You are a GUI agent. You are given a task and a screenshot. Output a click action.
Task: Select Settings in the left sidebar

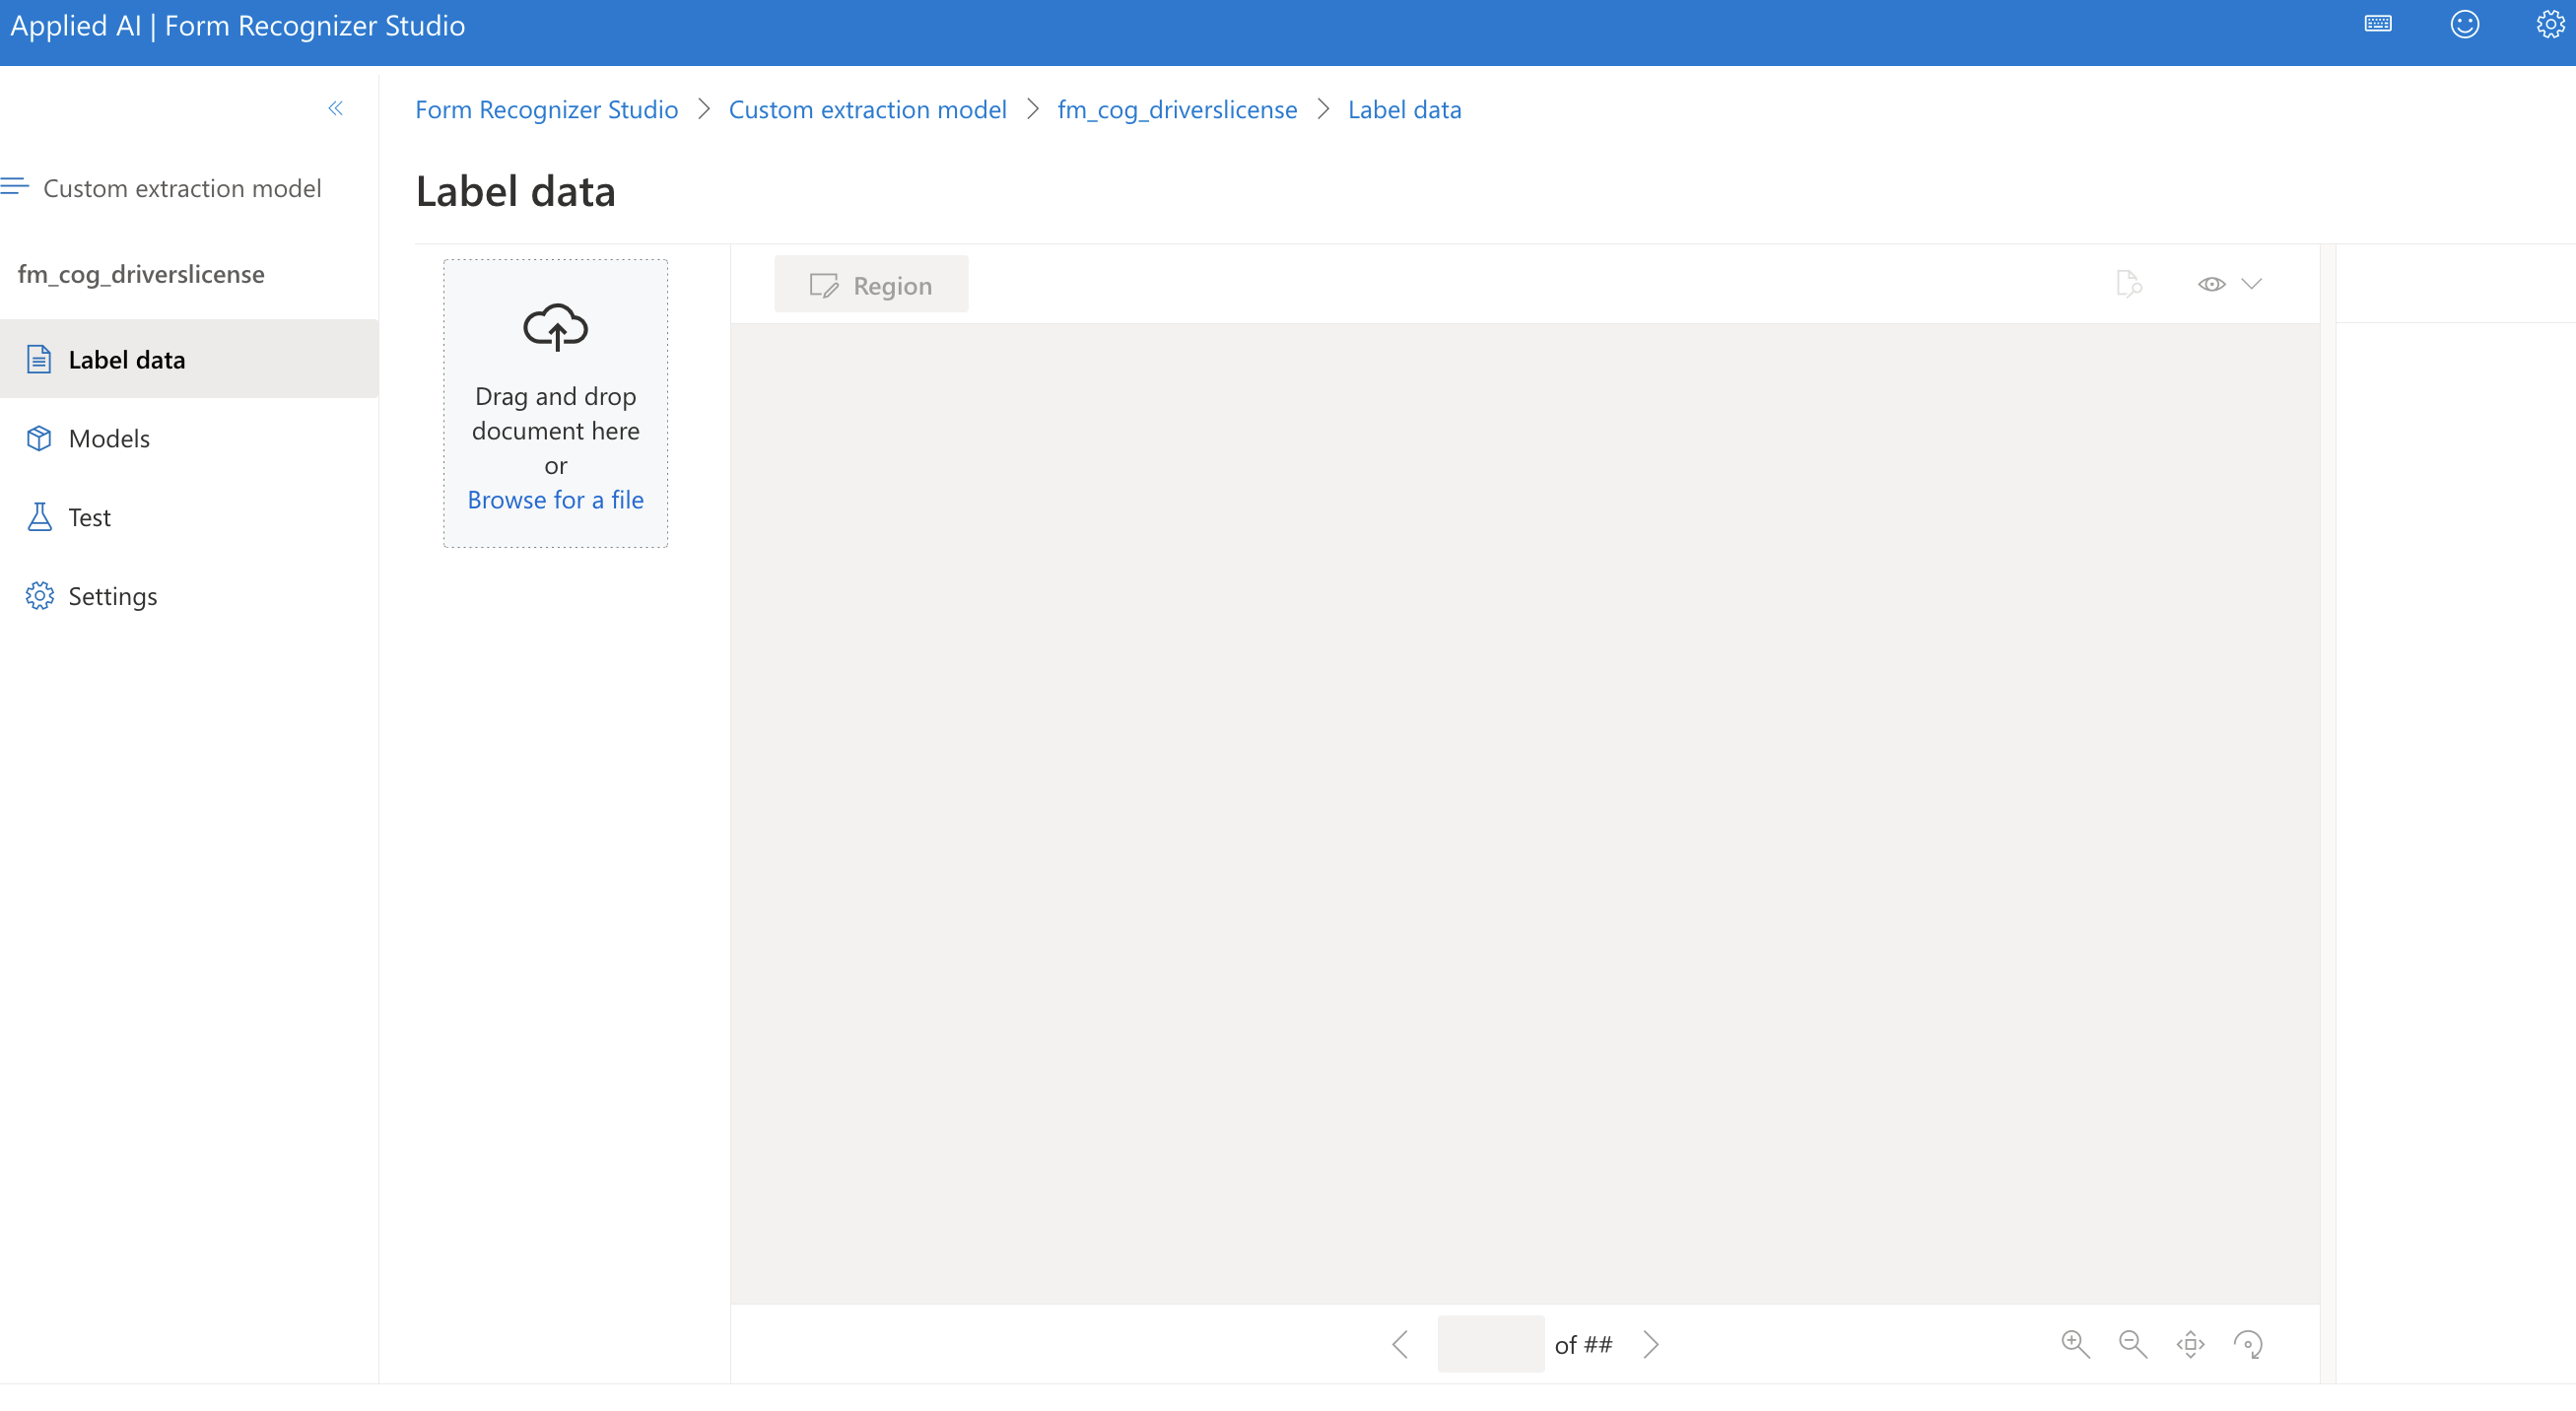(x=112, y=596)
